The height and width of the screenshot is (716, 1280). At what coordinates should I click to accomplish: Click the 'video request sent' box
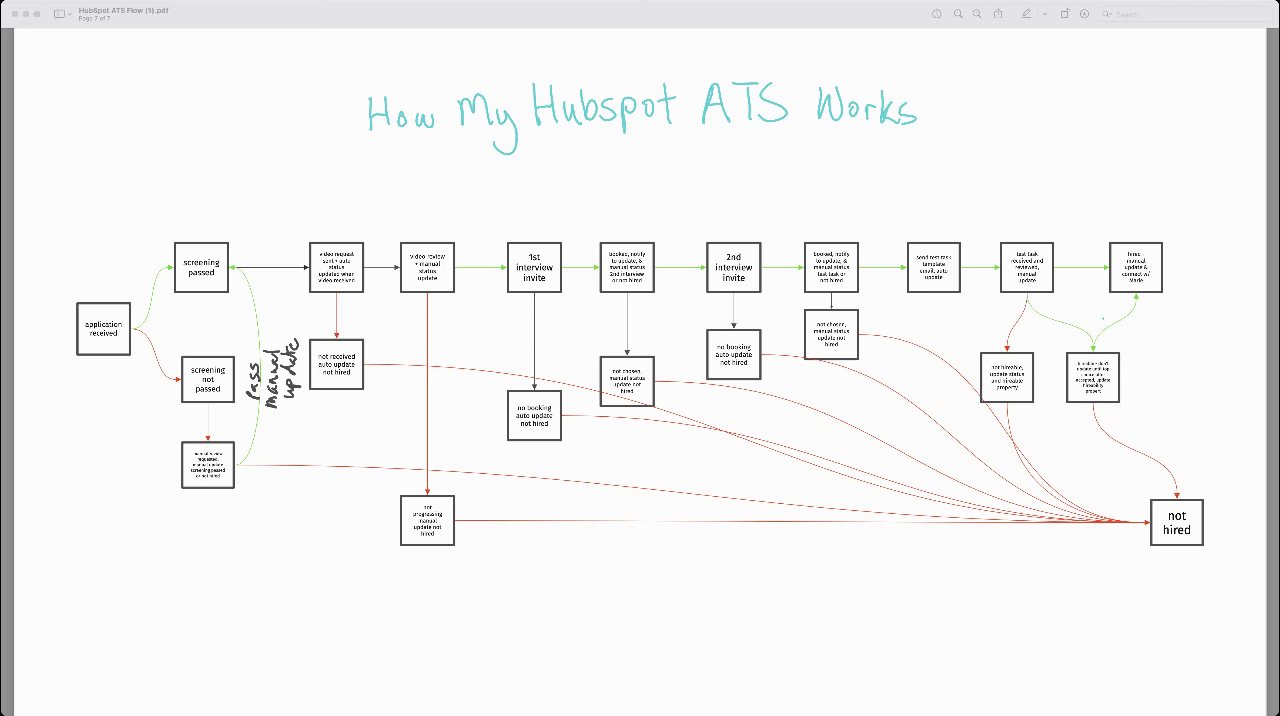[x=336, y=268]
